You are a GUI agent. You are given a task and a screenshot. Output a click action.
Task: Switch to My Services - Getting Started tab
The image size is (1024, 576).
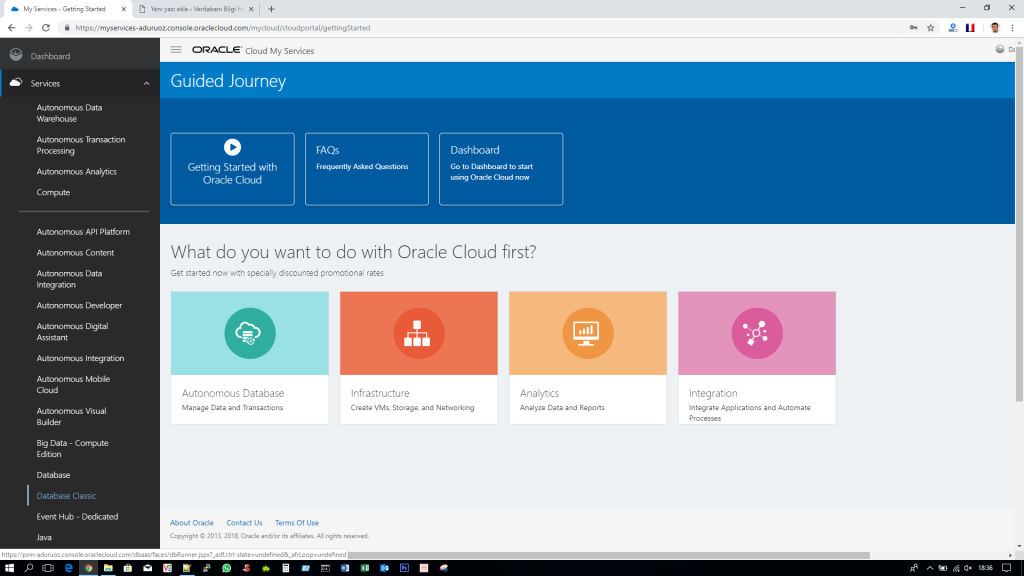click(64, 9)
